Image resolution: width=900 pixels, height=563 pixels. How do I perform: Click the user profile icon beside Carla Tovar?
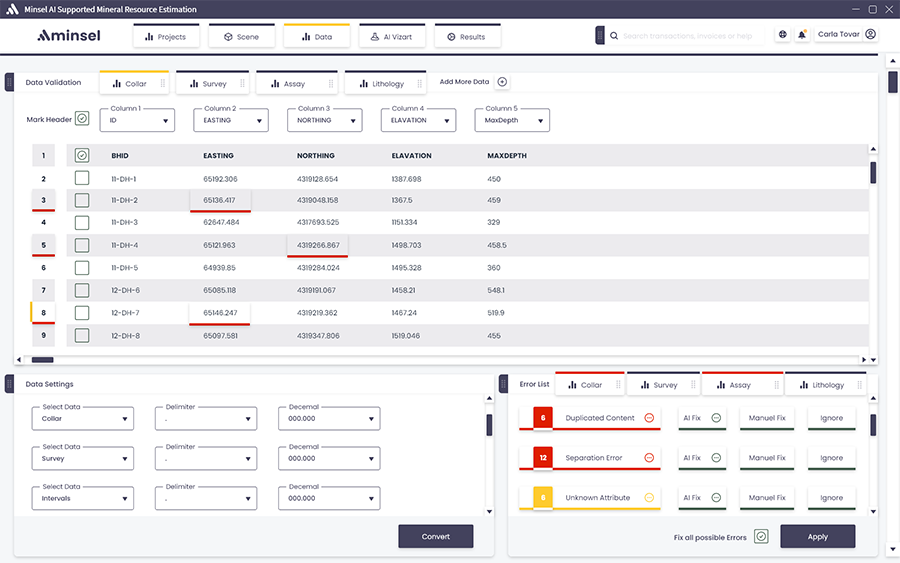click(870, 35)
